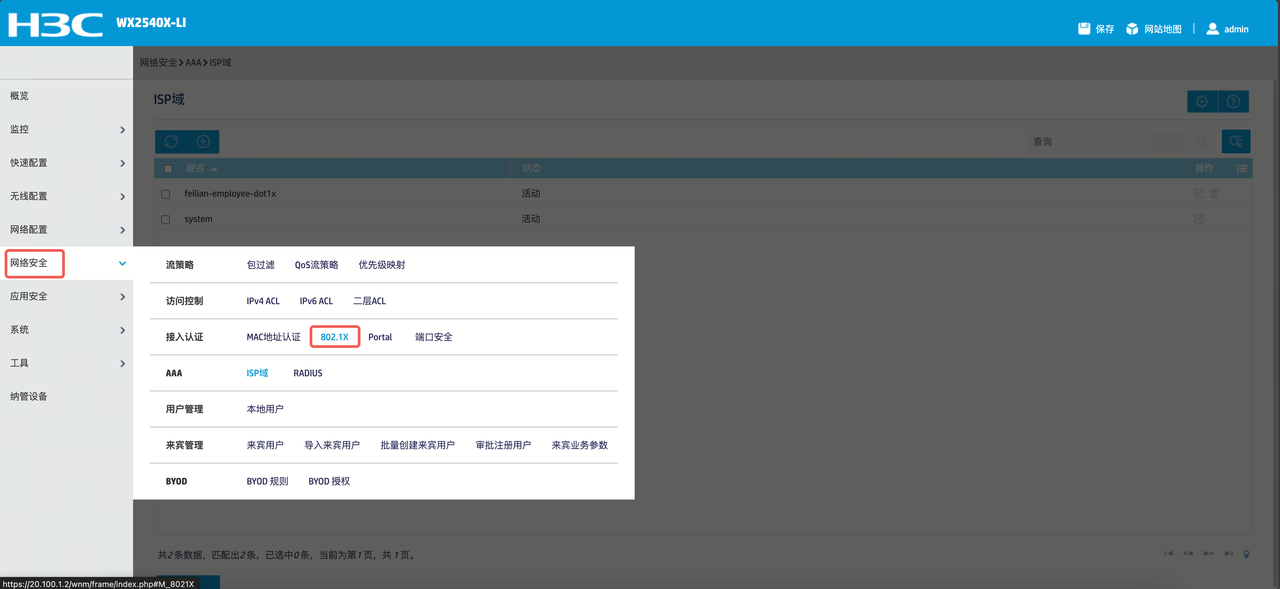Click the admin user icon
The image size is (1280, 589).
click(1213, 29)
